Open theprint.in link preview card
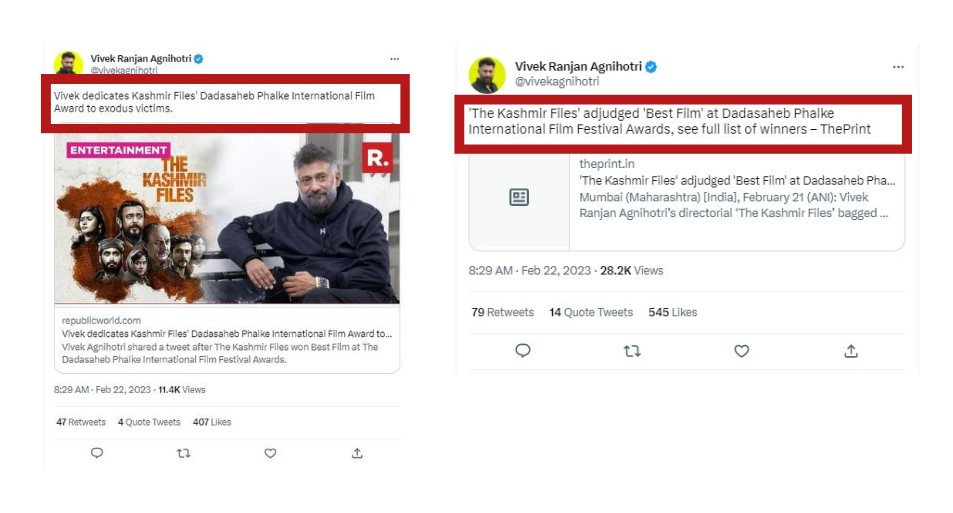This screenshot has width=953, height=513. point(686,200)
